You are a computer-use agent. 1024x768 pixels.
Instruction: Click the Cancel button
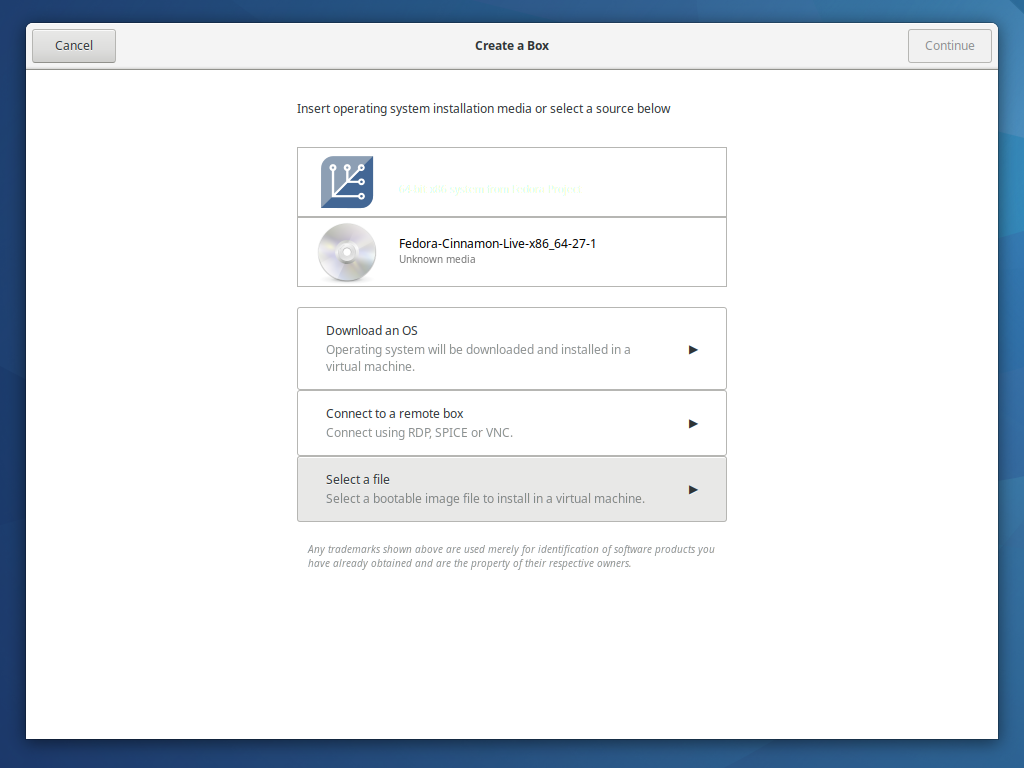[74, 46]
